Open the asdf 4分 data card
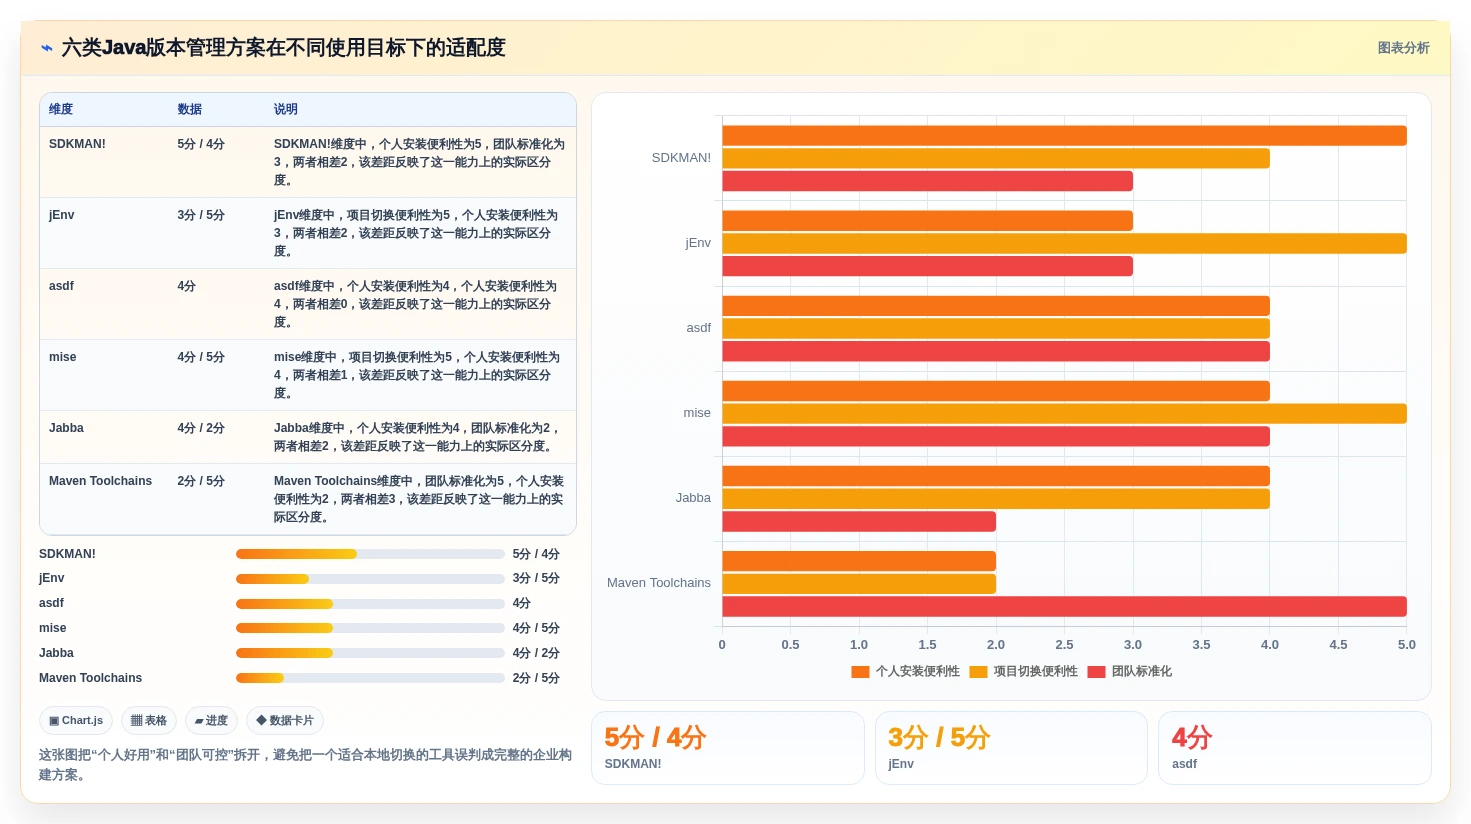 coord(1295,748)
